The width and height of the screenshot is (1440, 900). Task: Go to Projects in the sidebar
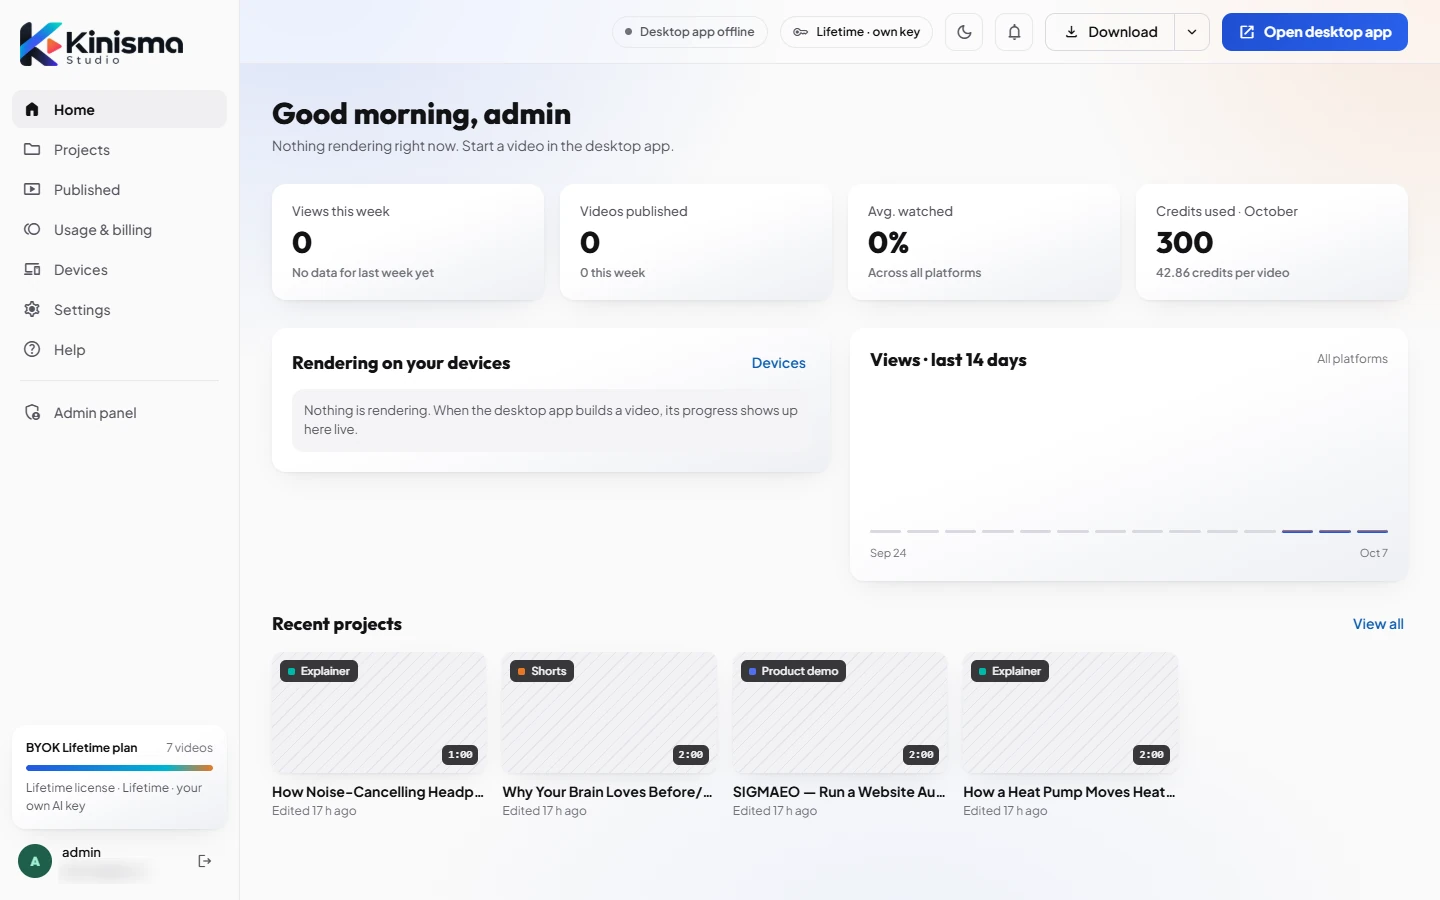point(119,150)
